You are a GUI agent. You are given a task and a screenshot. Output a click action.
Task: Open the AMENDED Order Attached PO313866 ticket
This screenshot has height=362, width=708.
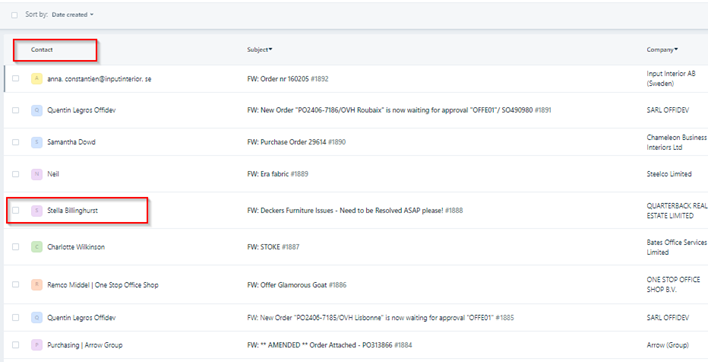tap(330, 345)
